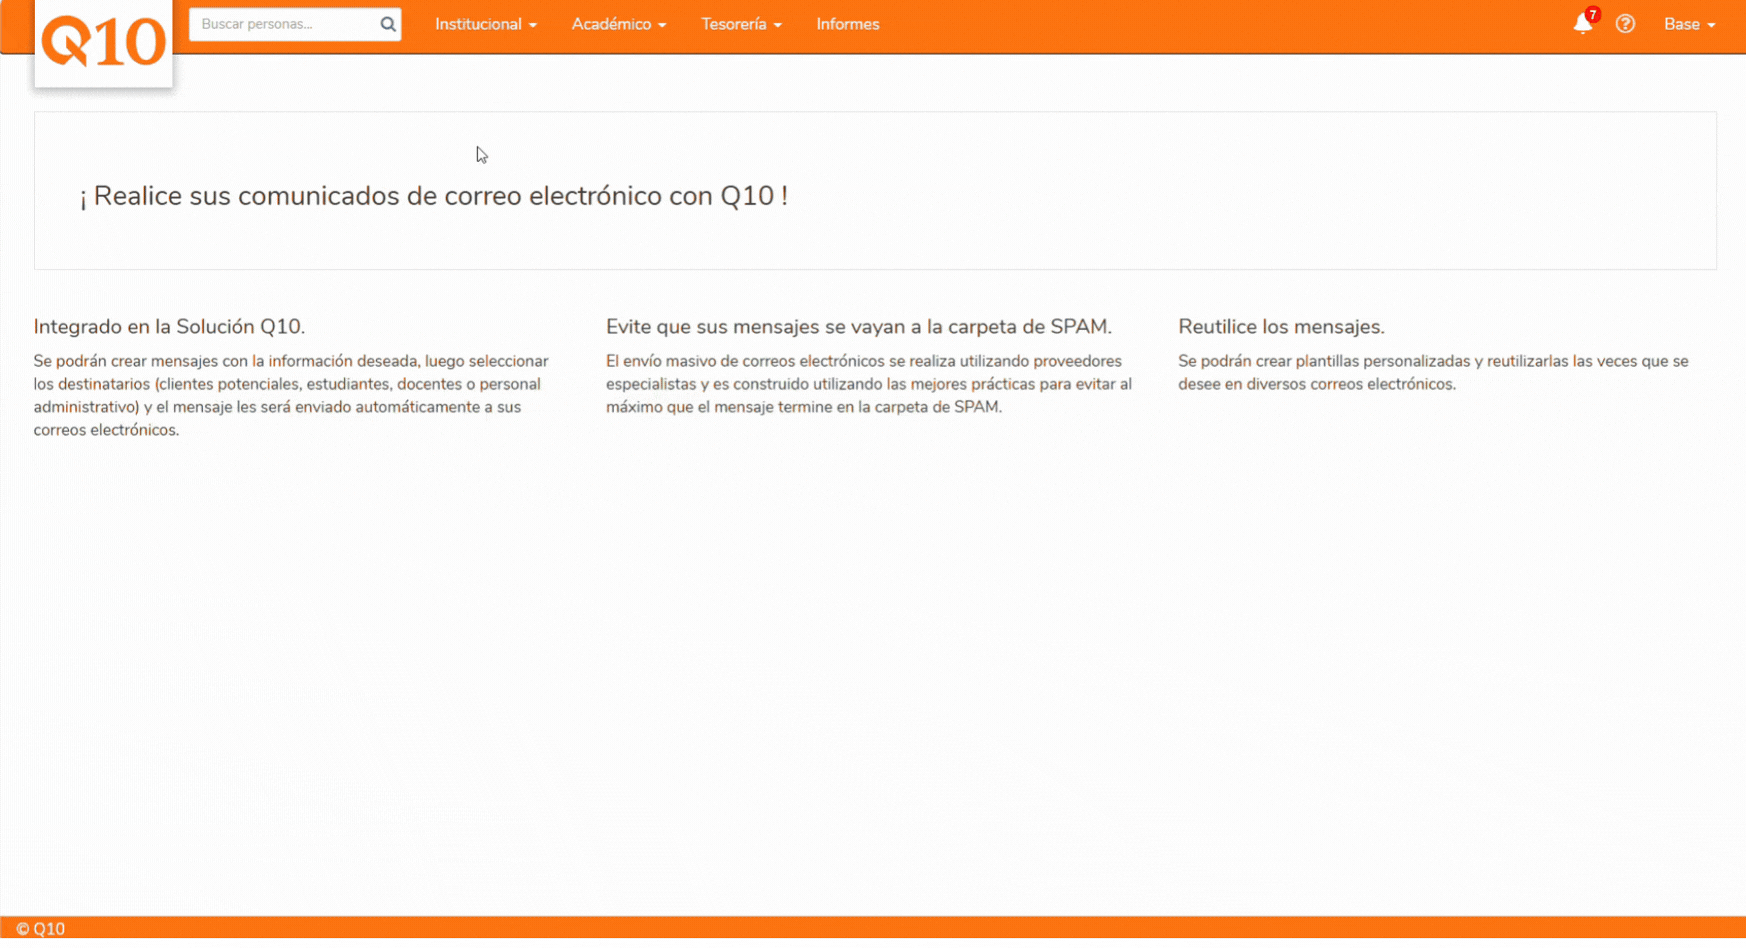Image resolution: width=1746 pixels, height=948 pixels.
Task: Click the paragraph starting 'Se podrán crear plantillas'
Action: (x=1433, y=373)
